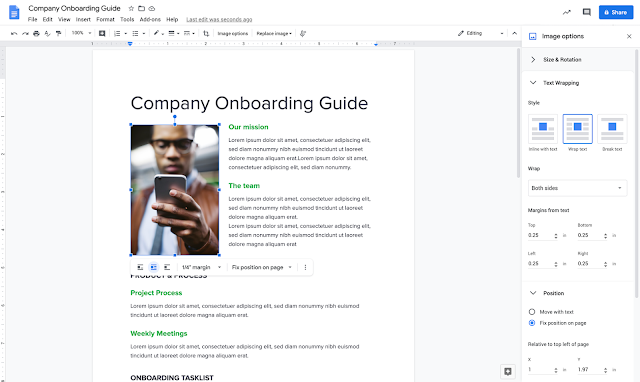640x382 pixels.
Task: Open the View menu
Action: pyautogui.click(x=64, y=19)
